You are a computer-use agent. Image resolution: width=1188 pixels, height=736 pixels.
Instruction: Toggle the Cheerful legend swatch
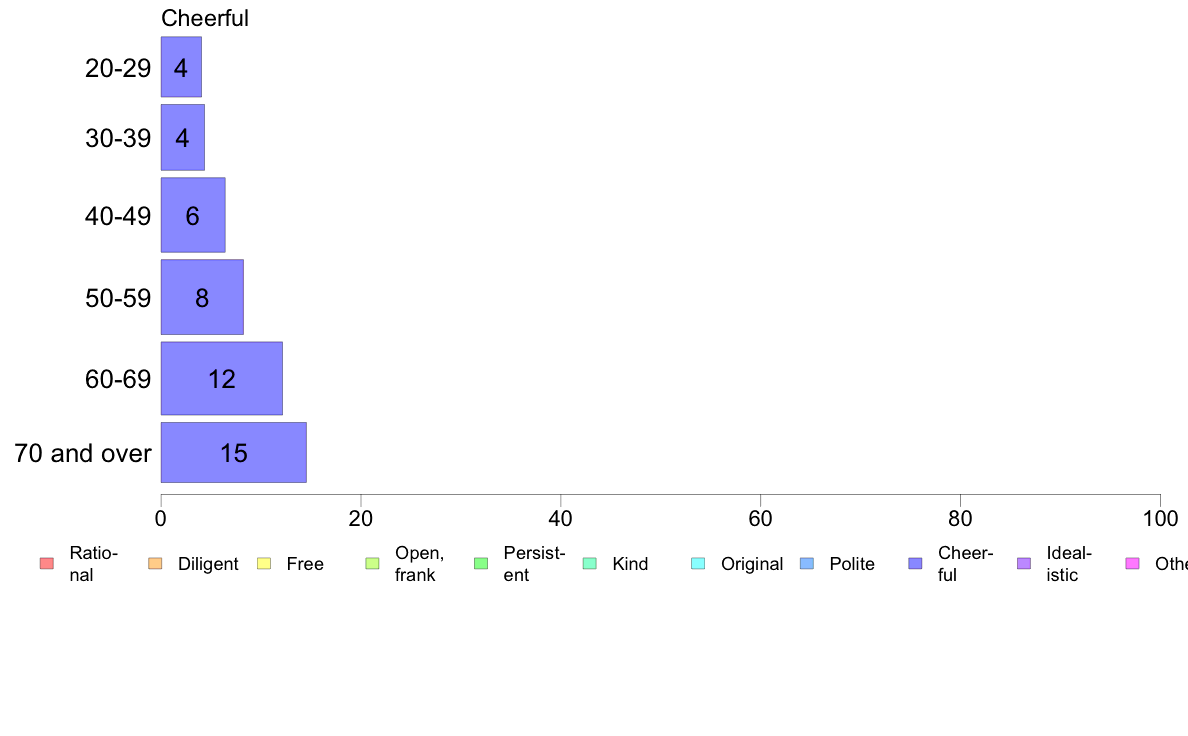915,563
